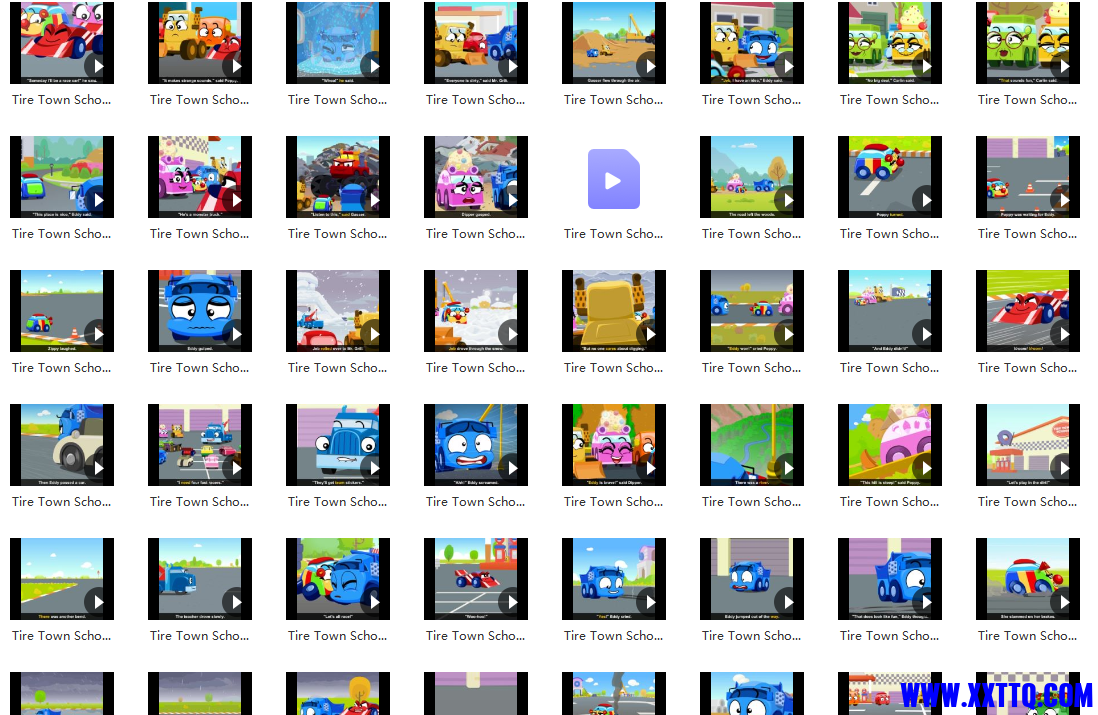This screenshot has width=1098, height=715.
Task: Open park with pond and blue car video
Action: 62,176
